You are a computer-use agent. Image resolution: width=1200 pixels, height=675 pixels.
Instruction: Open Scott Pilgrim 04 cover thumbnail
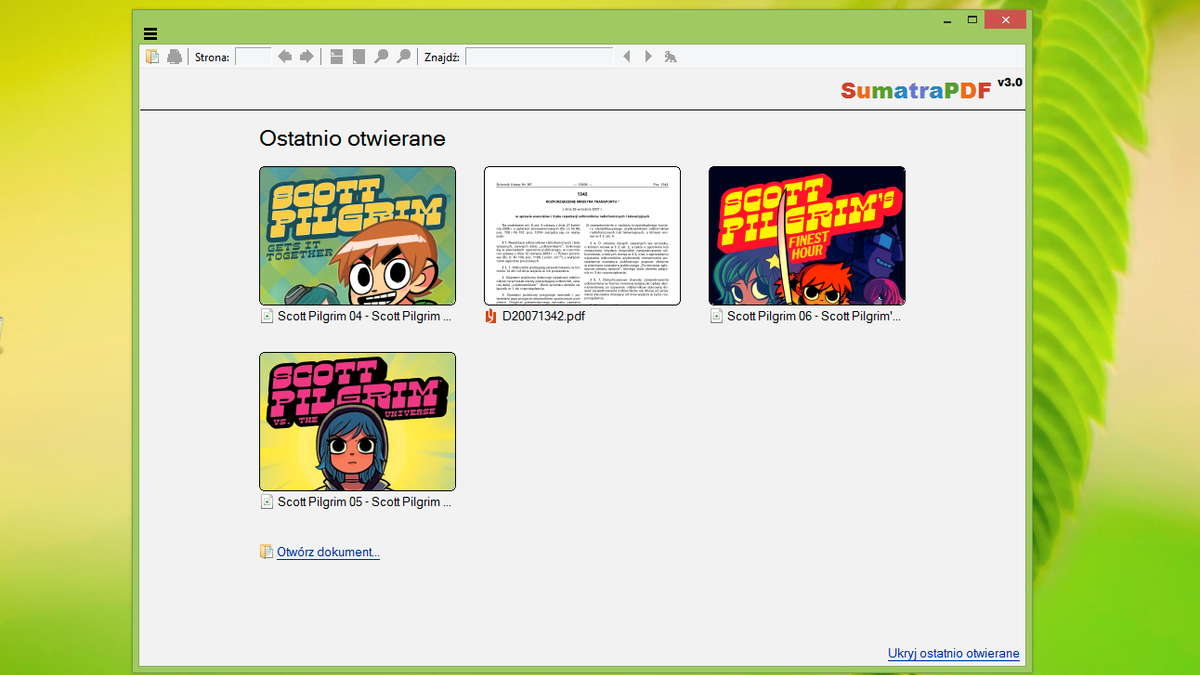pyautogui.click(x=357, y=235)
